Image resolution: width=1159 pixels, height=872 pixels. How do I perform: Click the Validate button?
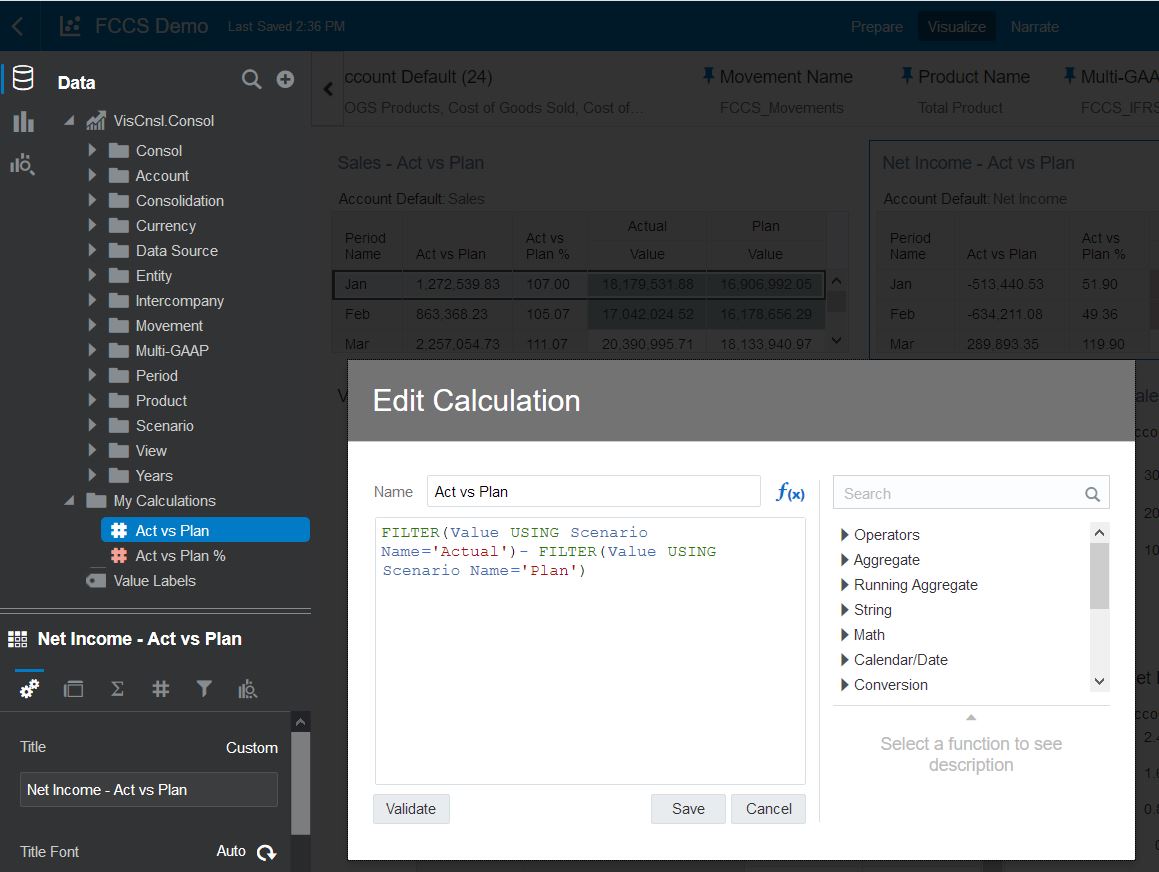pyautogui.click(x=411, y=809)
